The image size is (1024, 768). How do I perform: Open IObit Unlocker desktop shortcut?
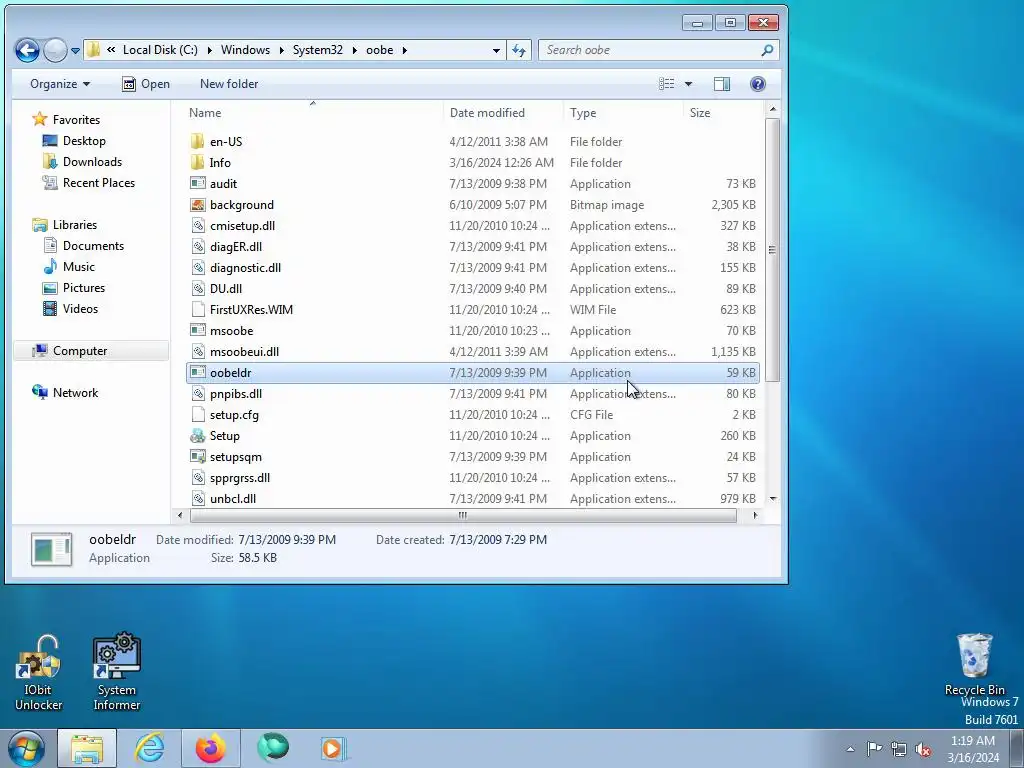click(38, 673)
